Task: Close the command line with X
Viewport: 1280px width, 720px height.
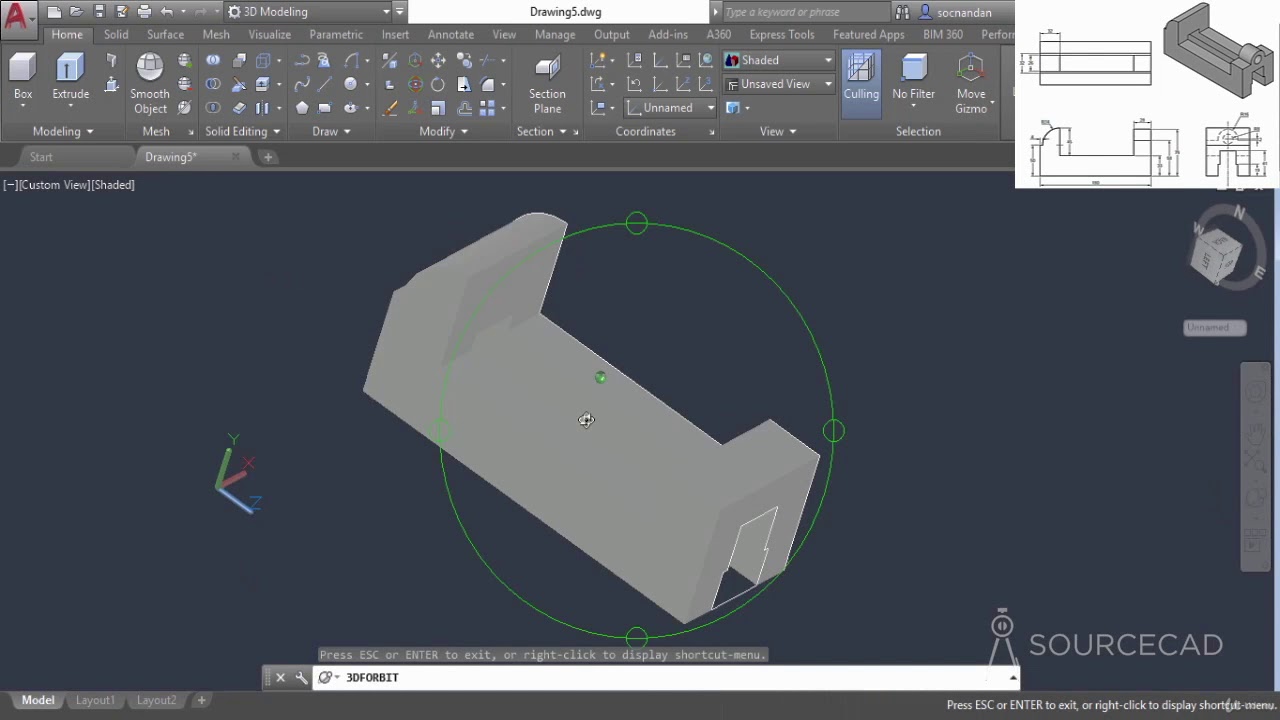Action: coord(280,678)
